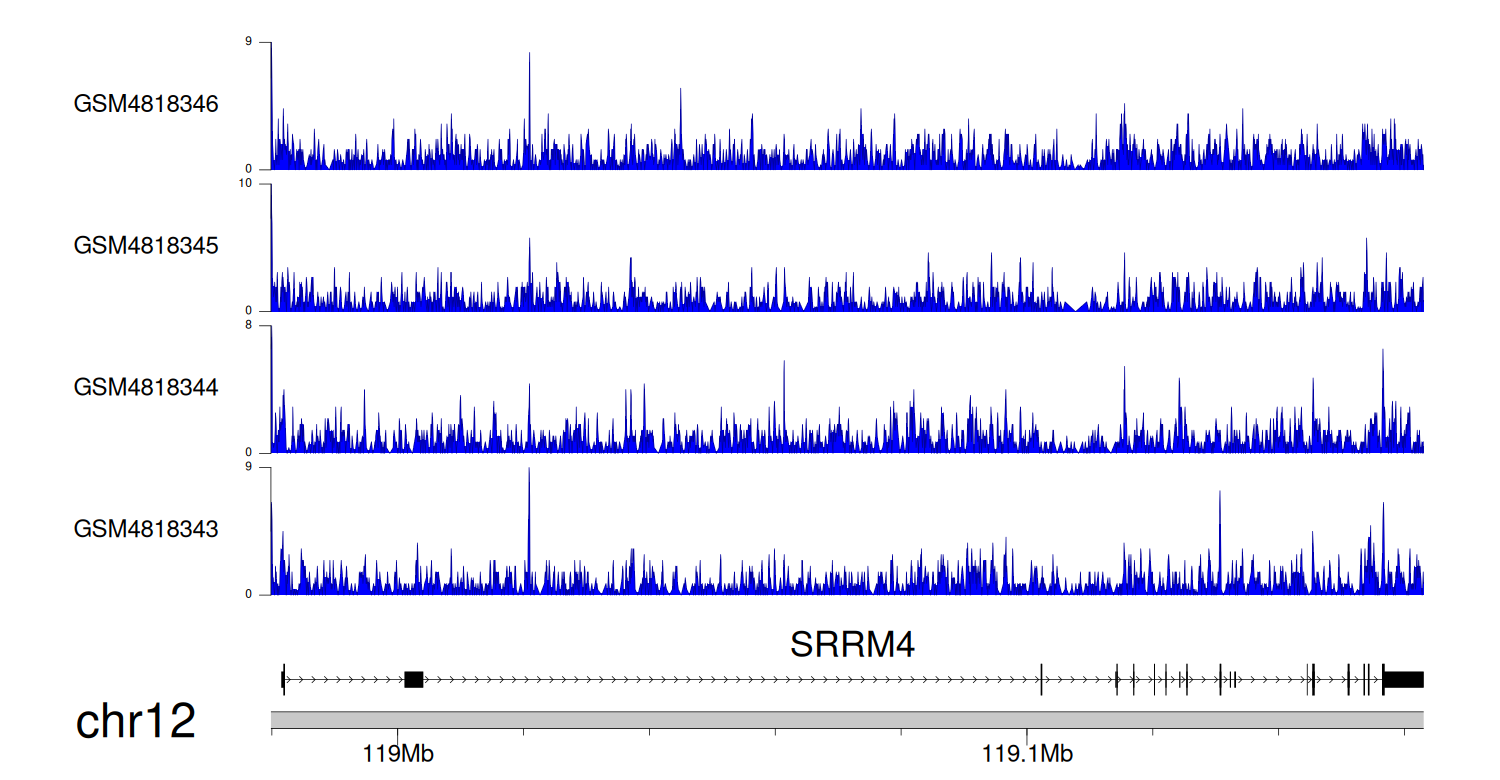
Task: Click the first SRRM4 exon at the gene start
Action: [283, 680]
